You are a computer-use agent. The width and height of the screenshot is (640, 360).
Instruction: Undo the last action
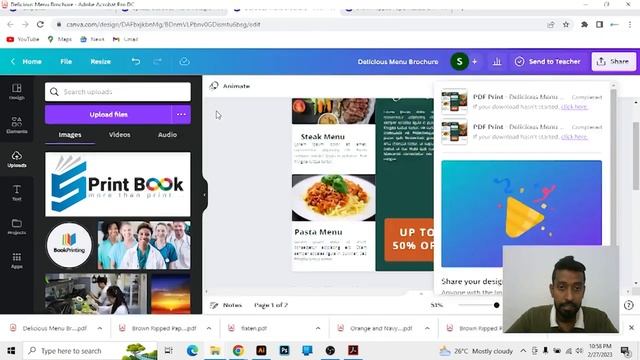136,62
